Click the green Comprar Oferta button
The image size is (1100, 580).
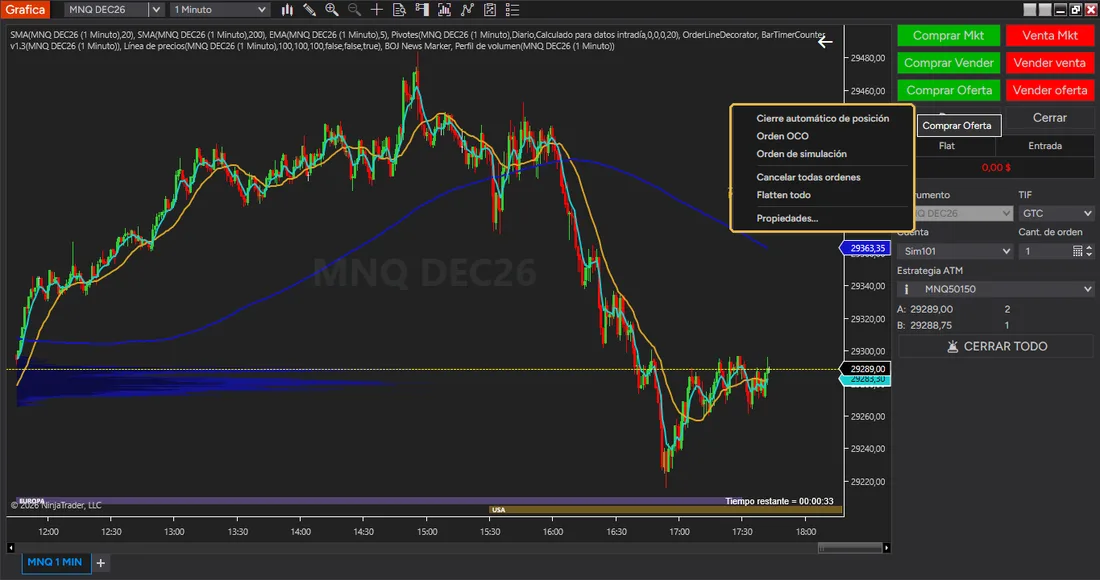pos(948,90)
